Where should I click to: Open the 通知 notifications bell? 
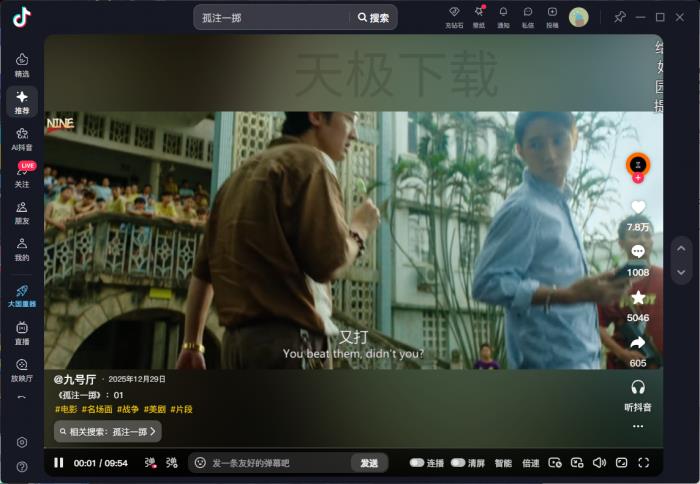[x=503, y=13]
